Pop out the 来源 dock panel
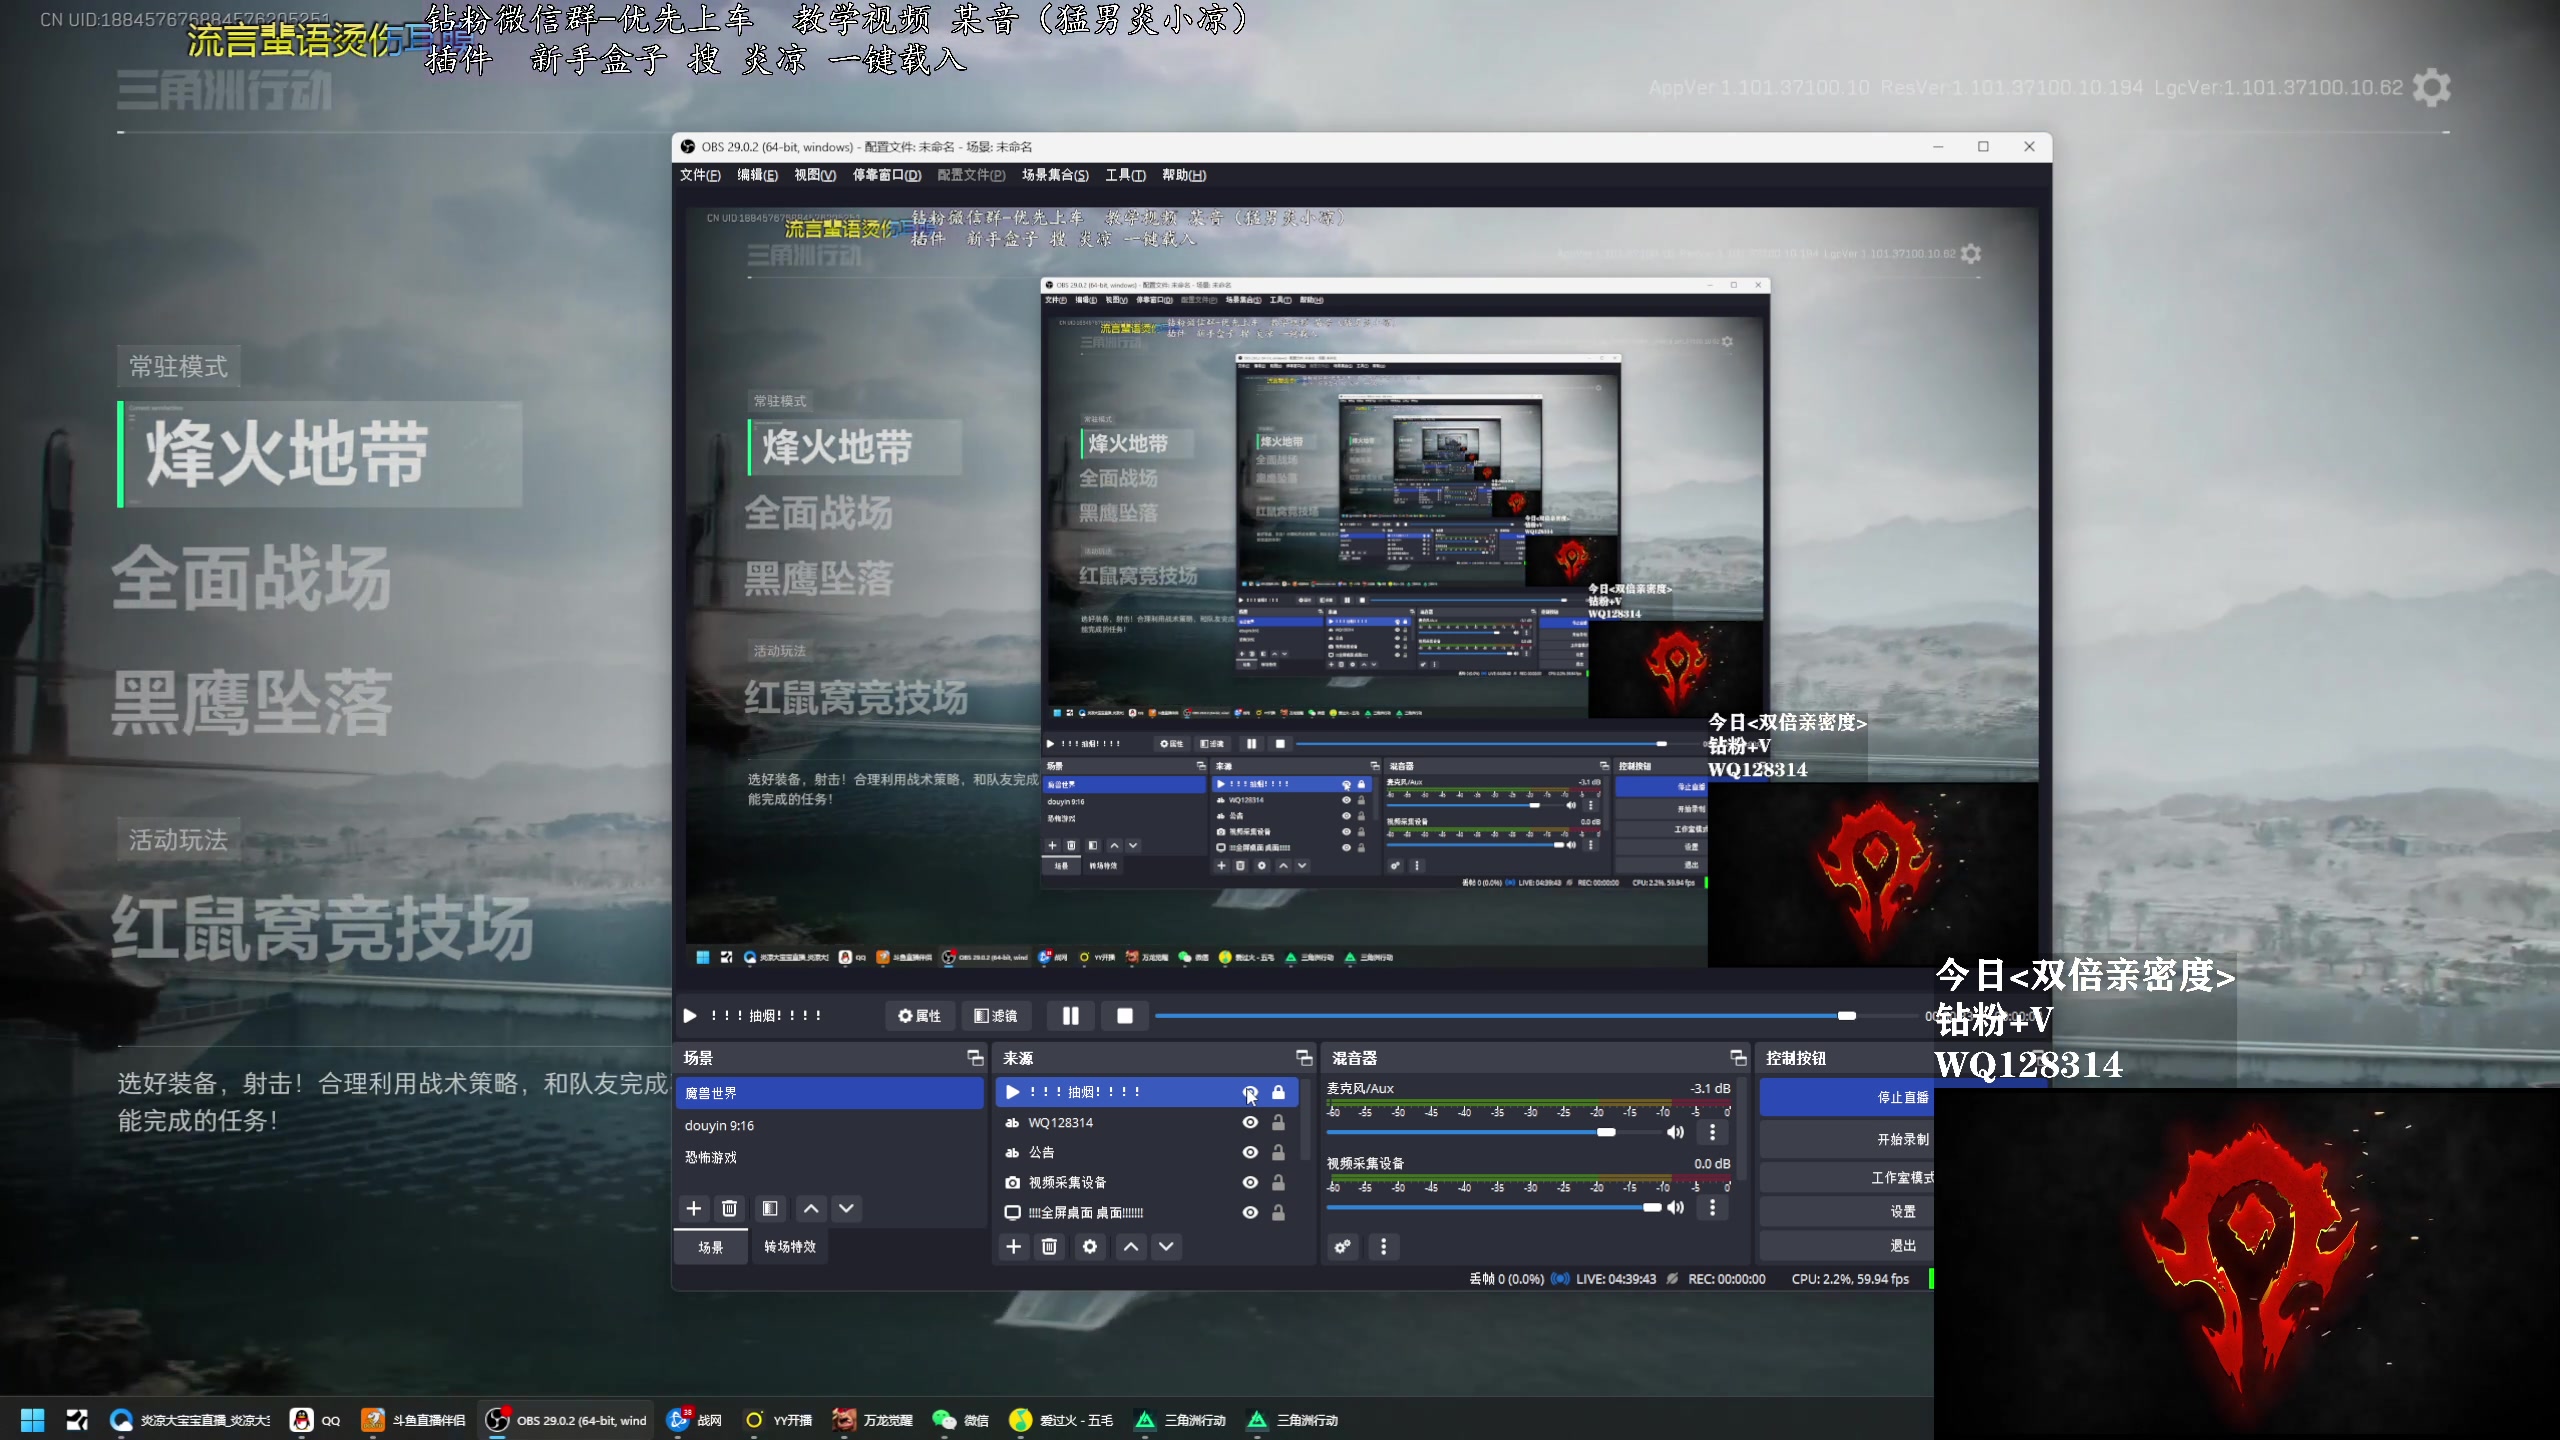This screenshot has width=2560, height=1440. [x=1304, y=1057]
